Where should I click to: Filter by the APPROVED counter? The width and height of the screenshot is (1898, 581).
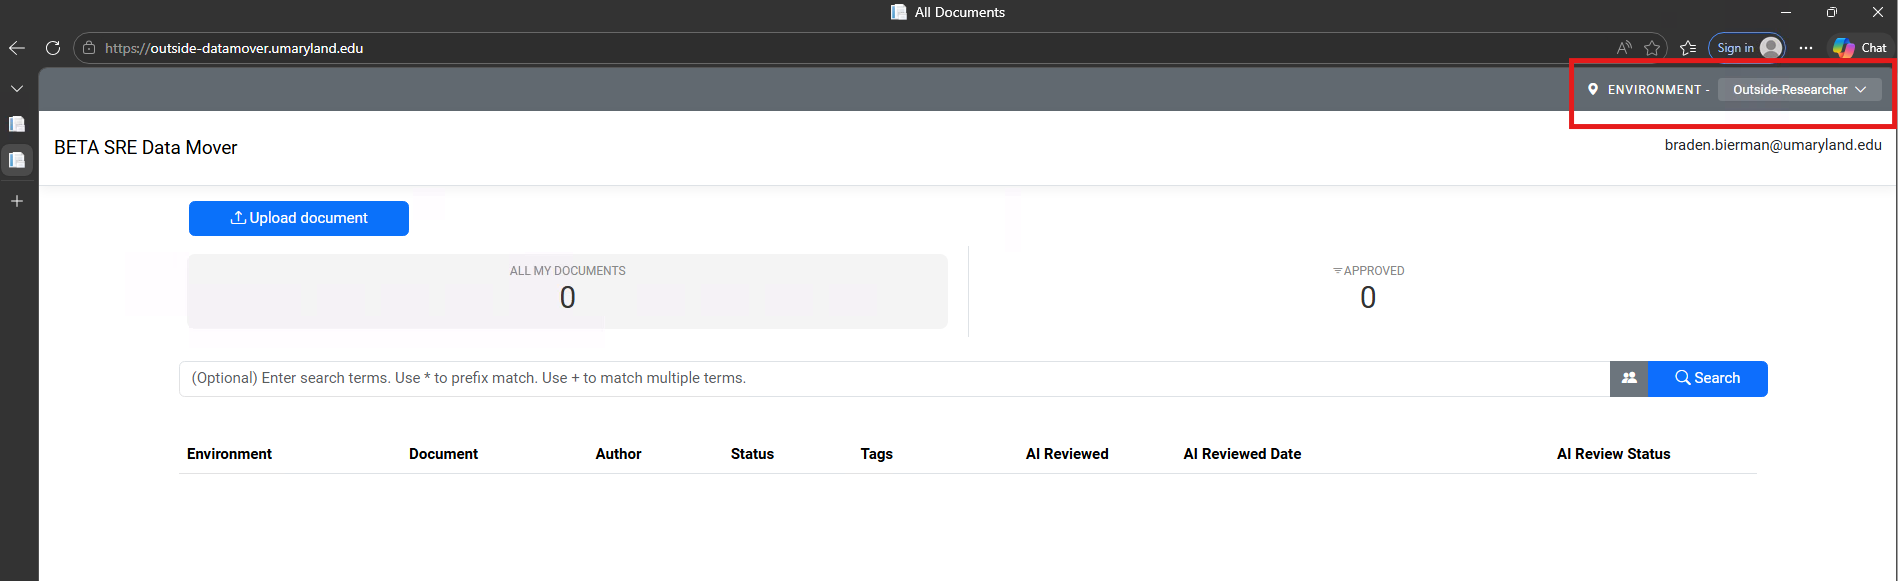(x=1368, y=288)
